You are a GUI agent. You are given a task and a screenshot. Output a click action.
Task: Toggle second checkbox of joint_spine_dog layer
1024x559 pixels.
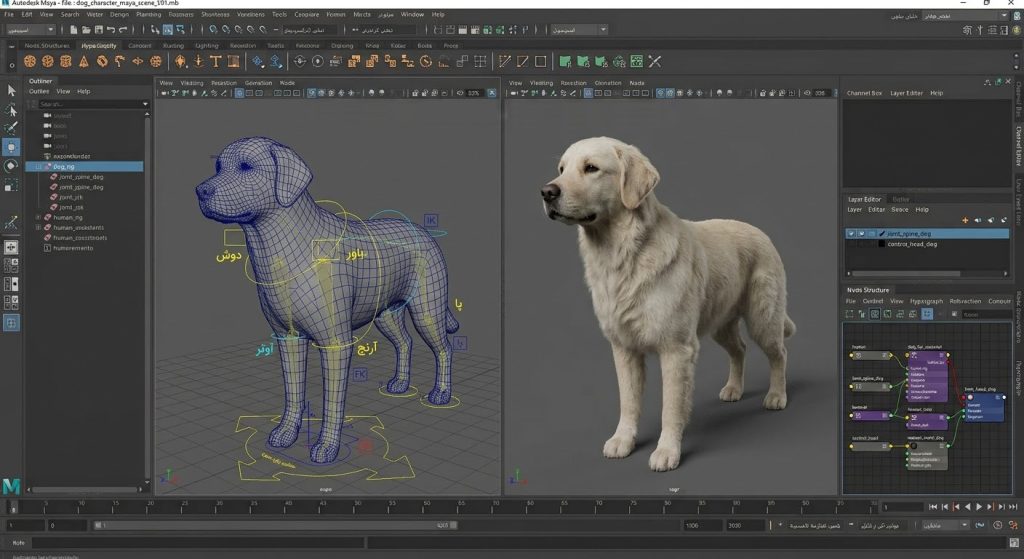pos(861,233)
